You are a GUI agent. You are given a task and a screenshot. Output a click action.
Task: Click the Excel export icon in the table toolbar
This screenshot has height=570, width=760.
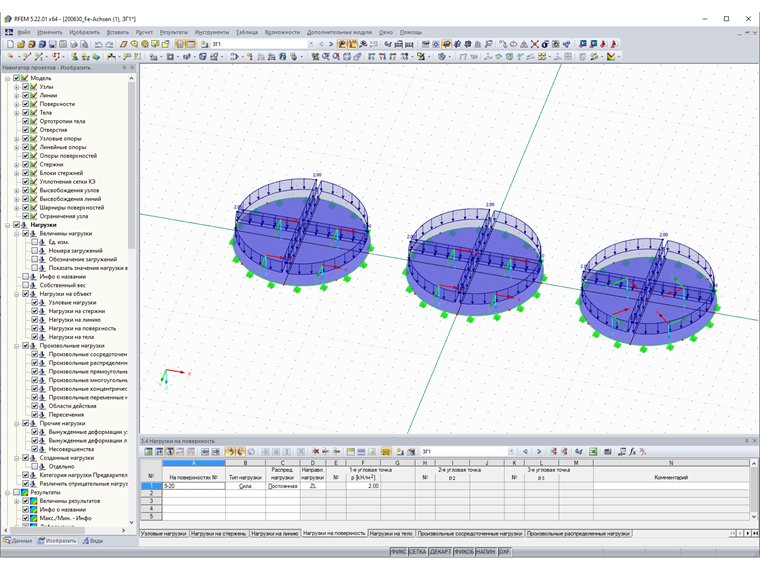coord(593,452)
